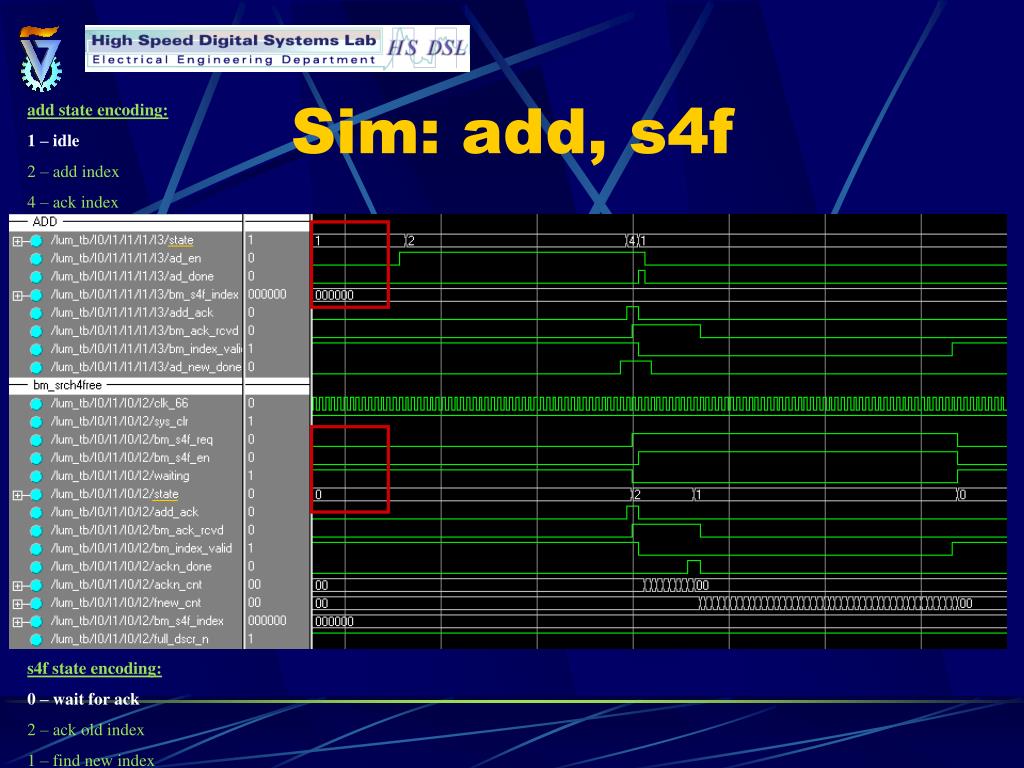
Task: Click the cyan signal icon for ad_en
Action: [36, 259]
